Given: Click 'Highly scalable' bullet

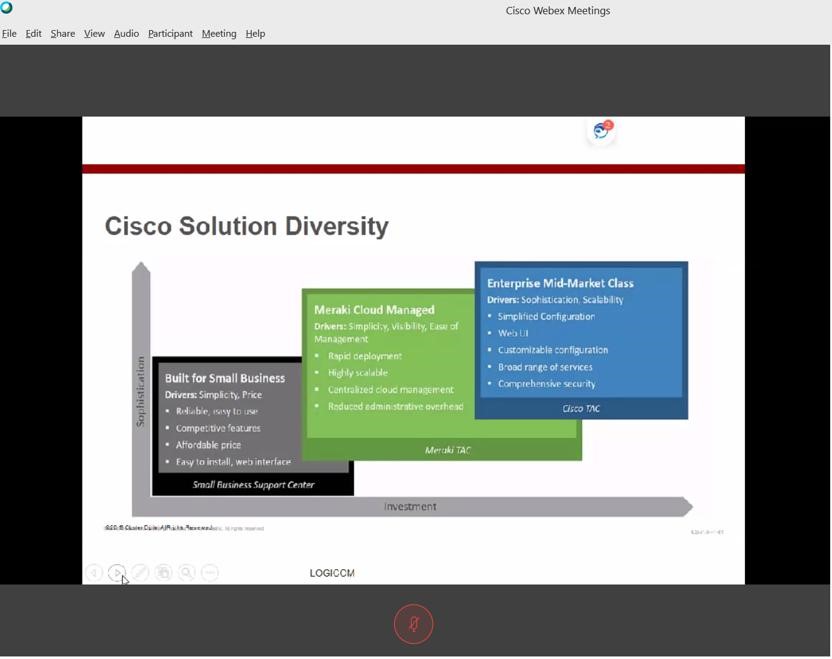Looking at the screenshot, I should (358, 372).
